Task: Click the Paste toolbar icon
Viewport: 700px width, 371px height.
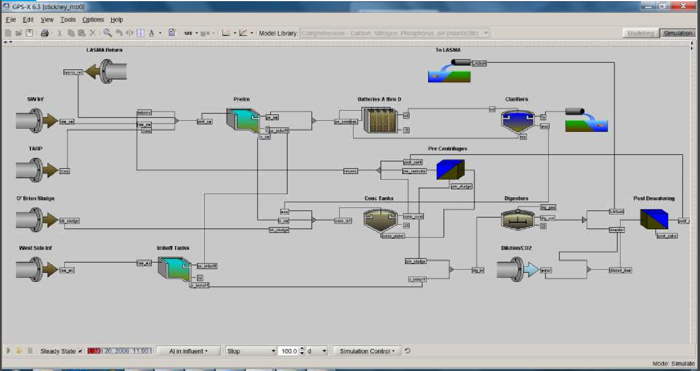Action: [81, 33]
